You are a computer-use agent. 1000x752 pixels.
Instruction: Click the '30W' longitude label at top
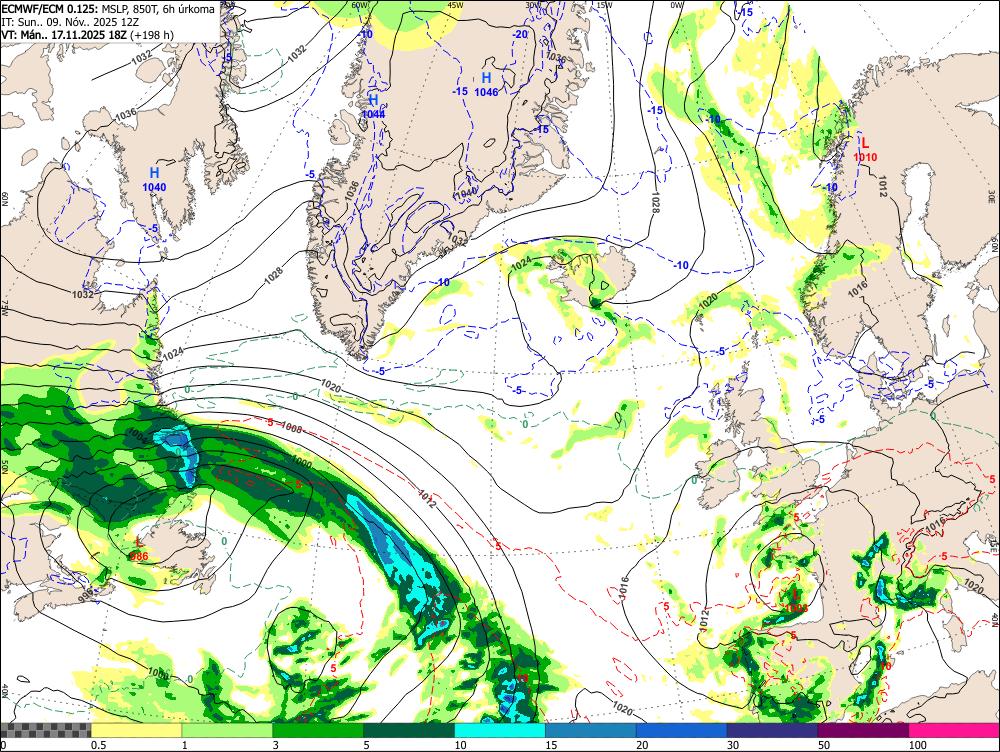click(533, 5)
